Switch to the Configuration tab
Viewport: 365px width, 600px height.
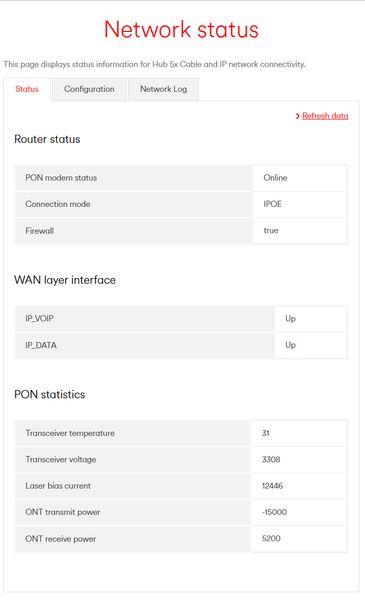coord(89,89)
